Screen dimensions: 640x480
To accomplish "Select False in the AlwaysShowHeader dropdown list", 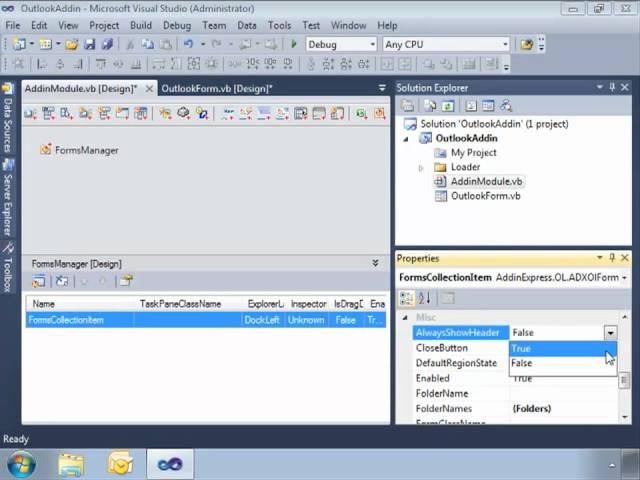I will [563, 363].
